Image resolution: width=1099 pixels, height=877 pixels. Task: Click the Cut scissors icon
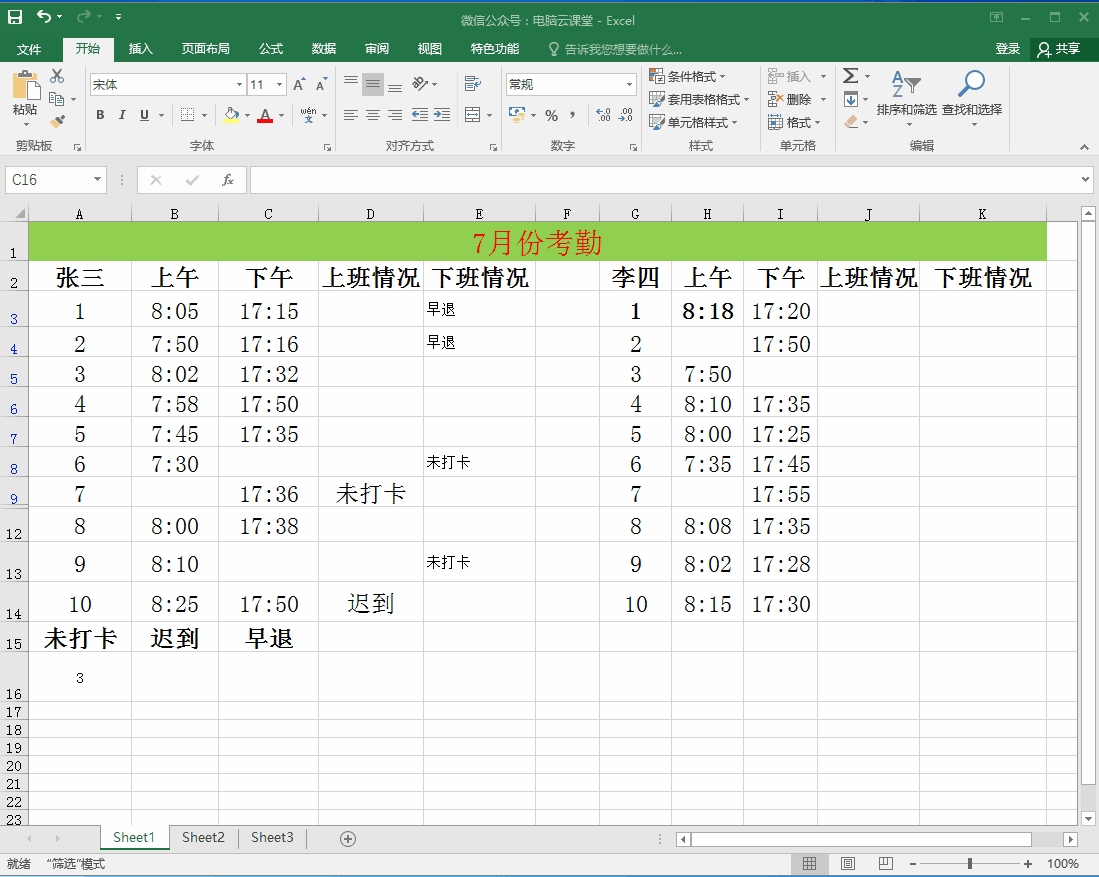tap(57, 76)
